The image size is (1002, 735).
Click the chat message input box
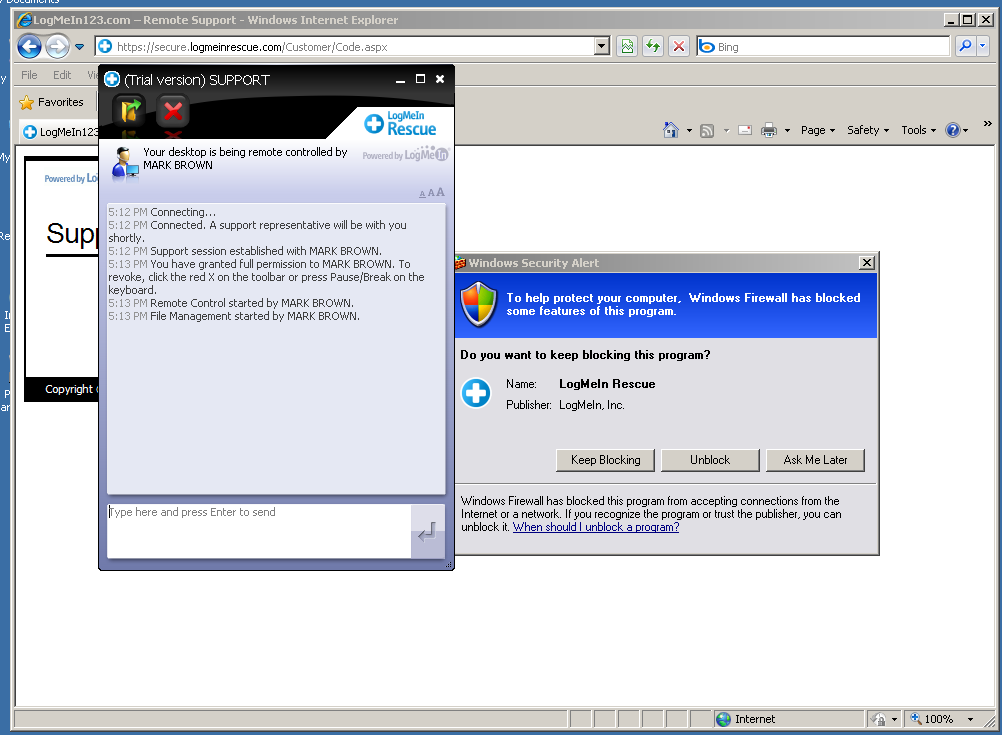pyautogui.click(x=259, y=531)
